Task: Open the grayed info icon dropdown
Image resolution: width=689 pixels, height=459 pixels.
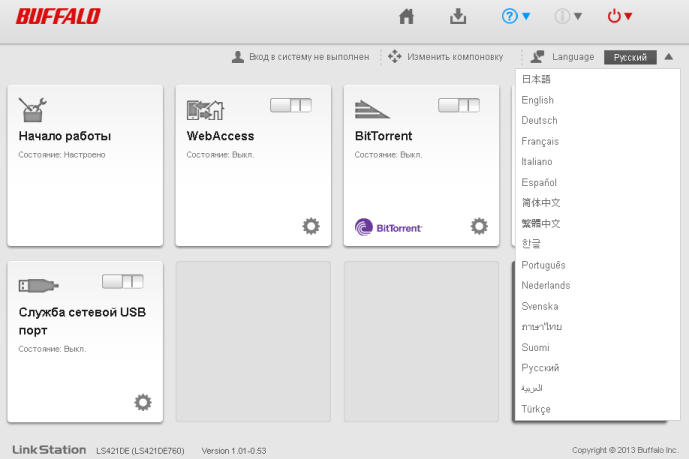Action: (568, 17)
